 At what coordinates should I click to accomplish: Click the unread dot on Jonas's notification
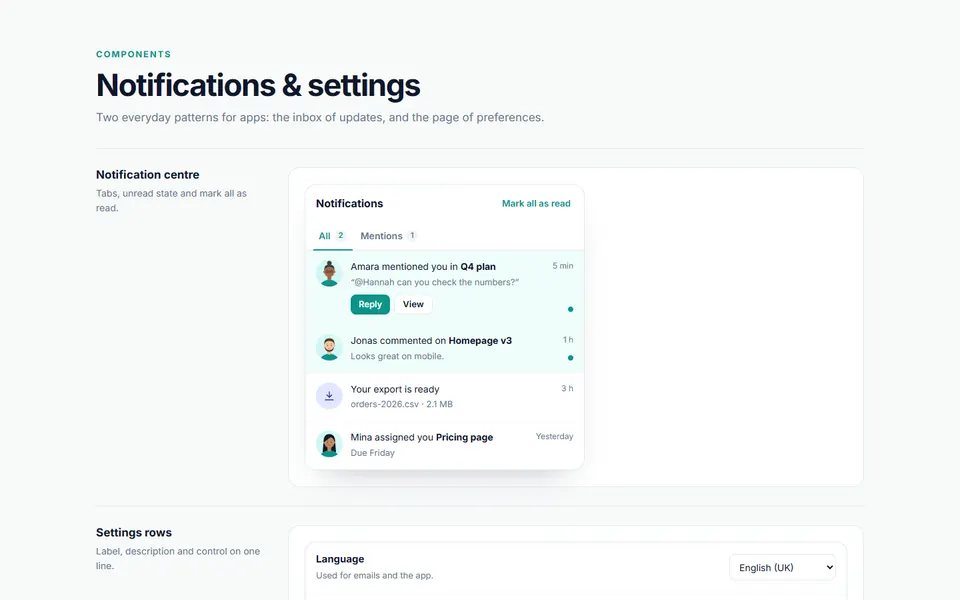571,358
